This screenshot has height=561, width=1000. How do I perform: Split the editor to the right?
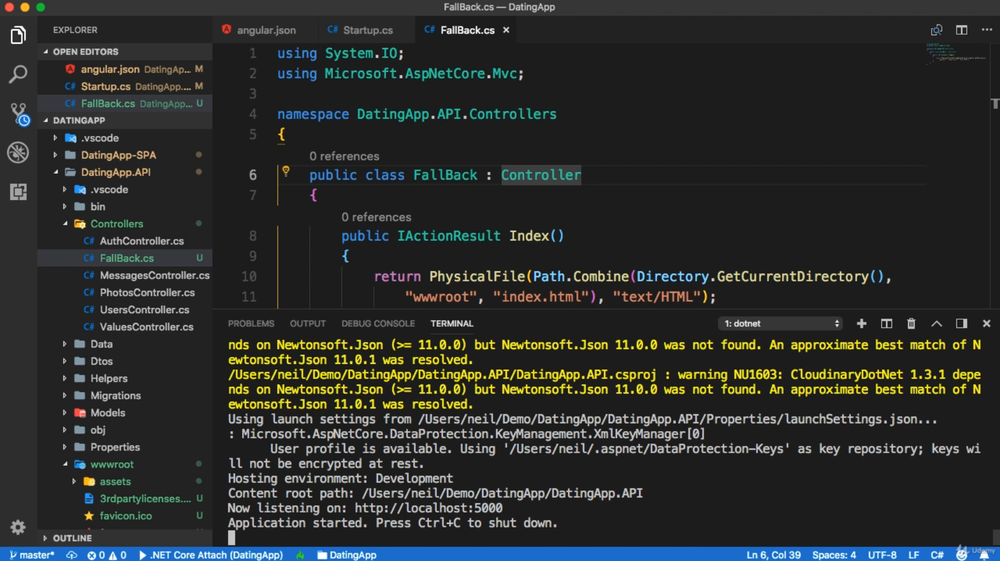click(x=962, y=30)
